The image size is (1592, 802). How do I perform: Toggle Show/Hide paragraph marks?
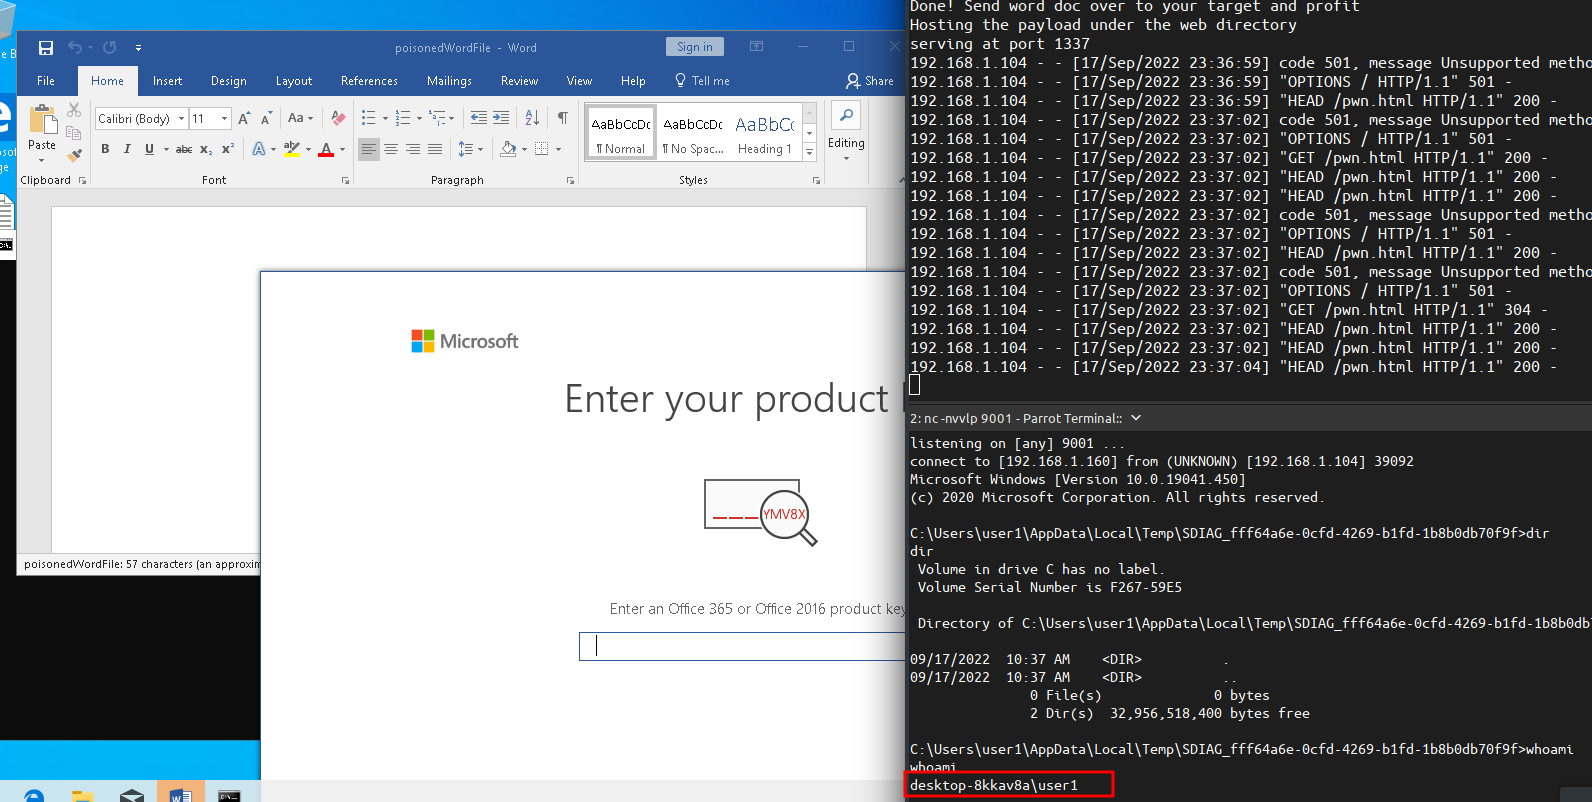pyautogui.click(x=563, y=118)
